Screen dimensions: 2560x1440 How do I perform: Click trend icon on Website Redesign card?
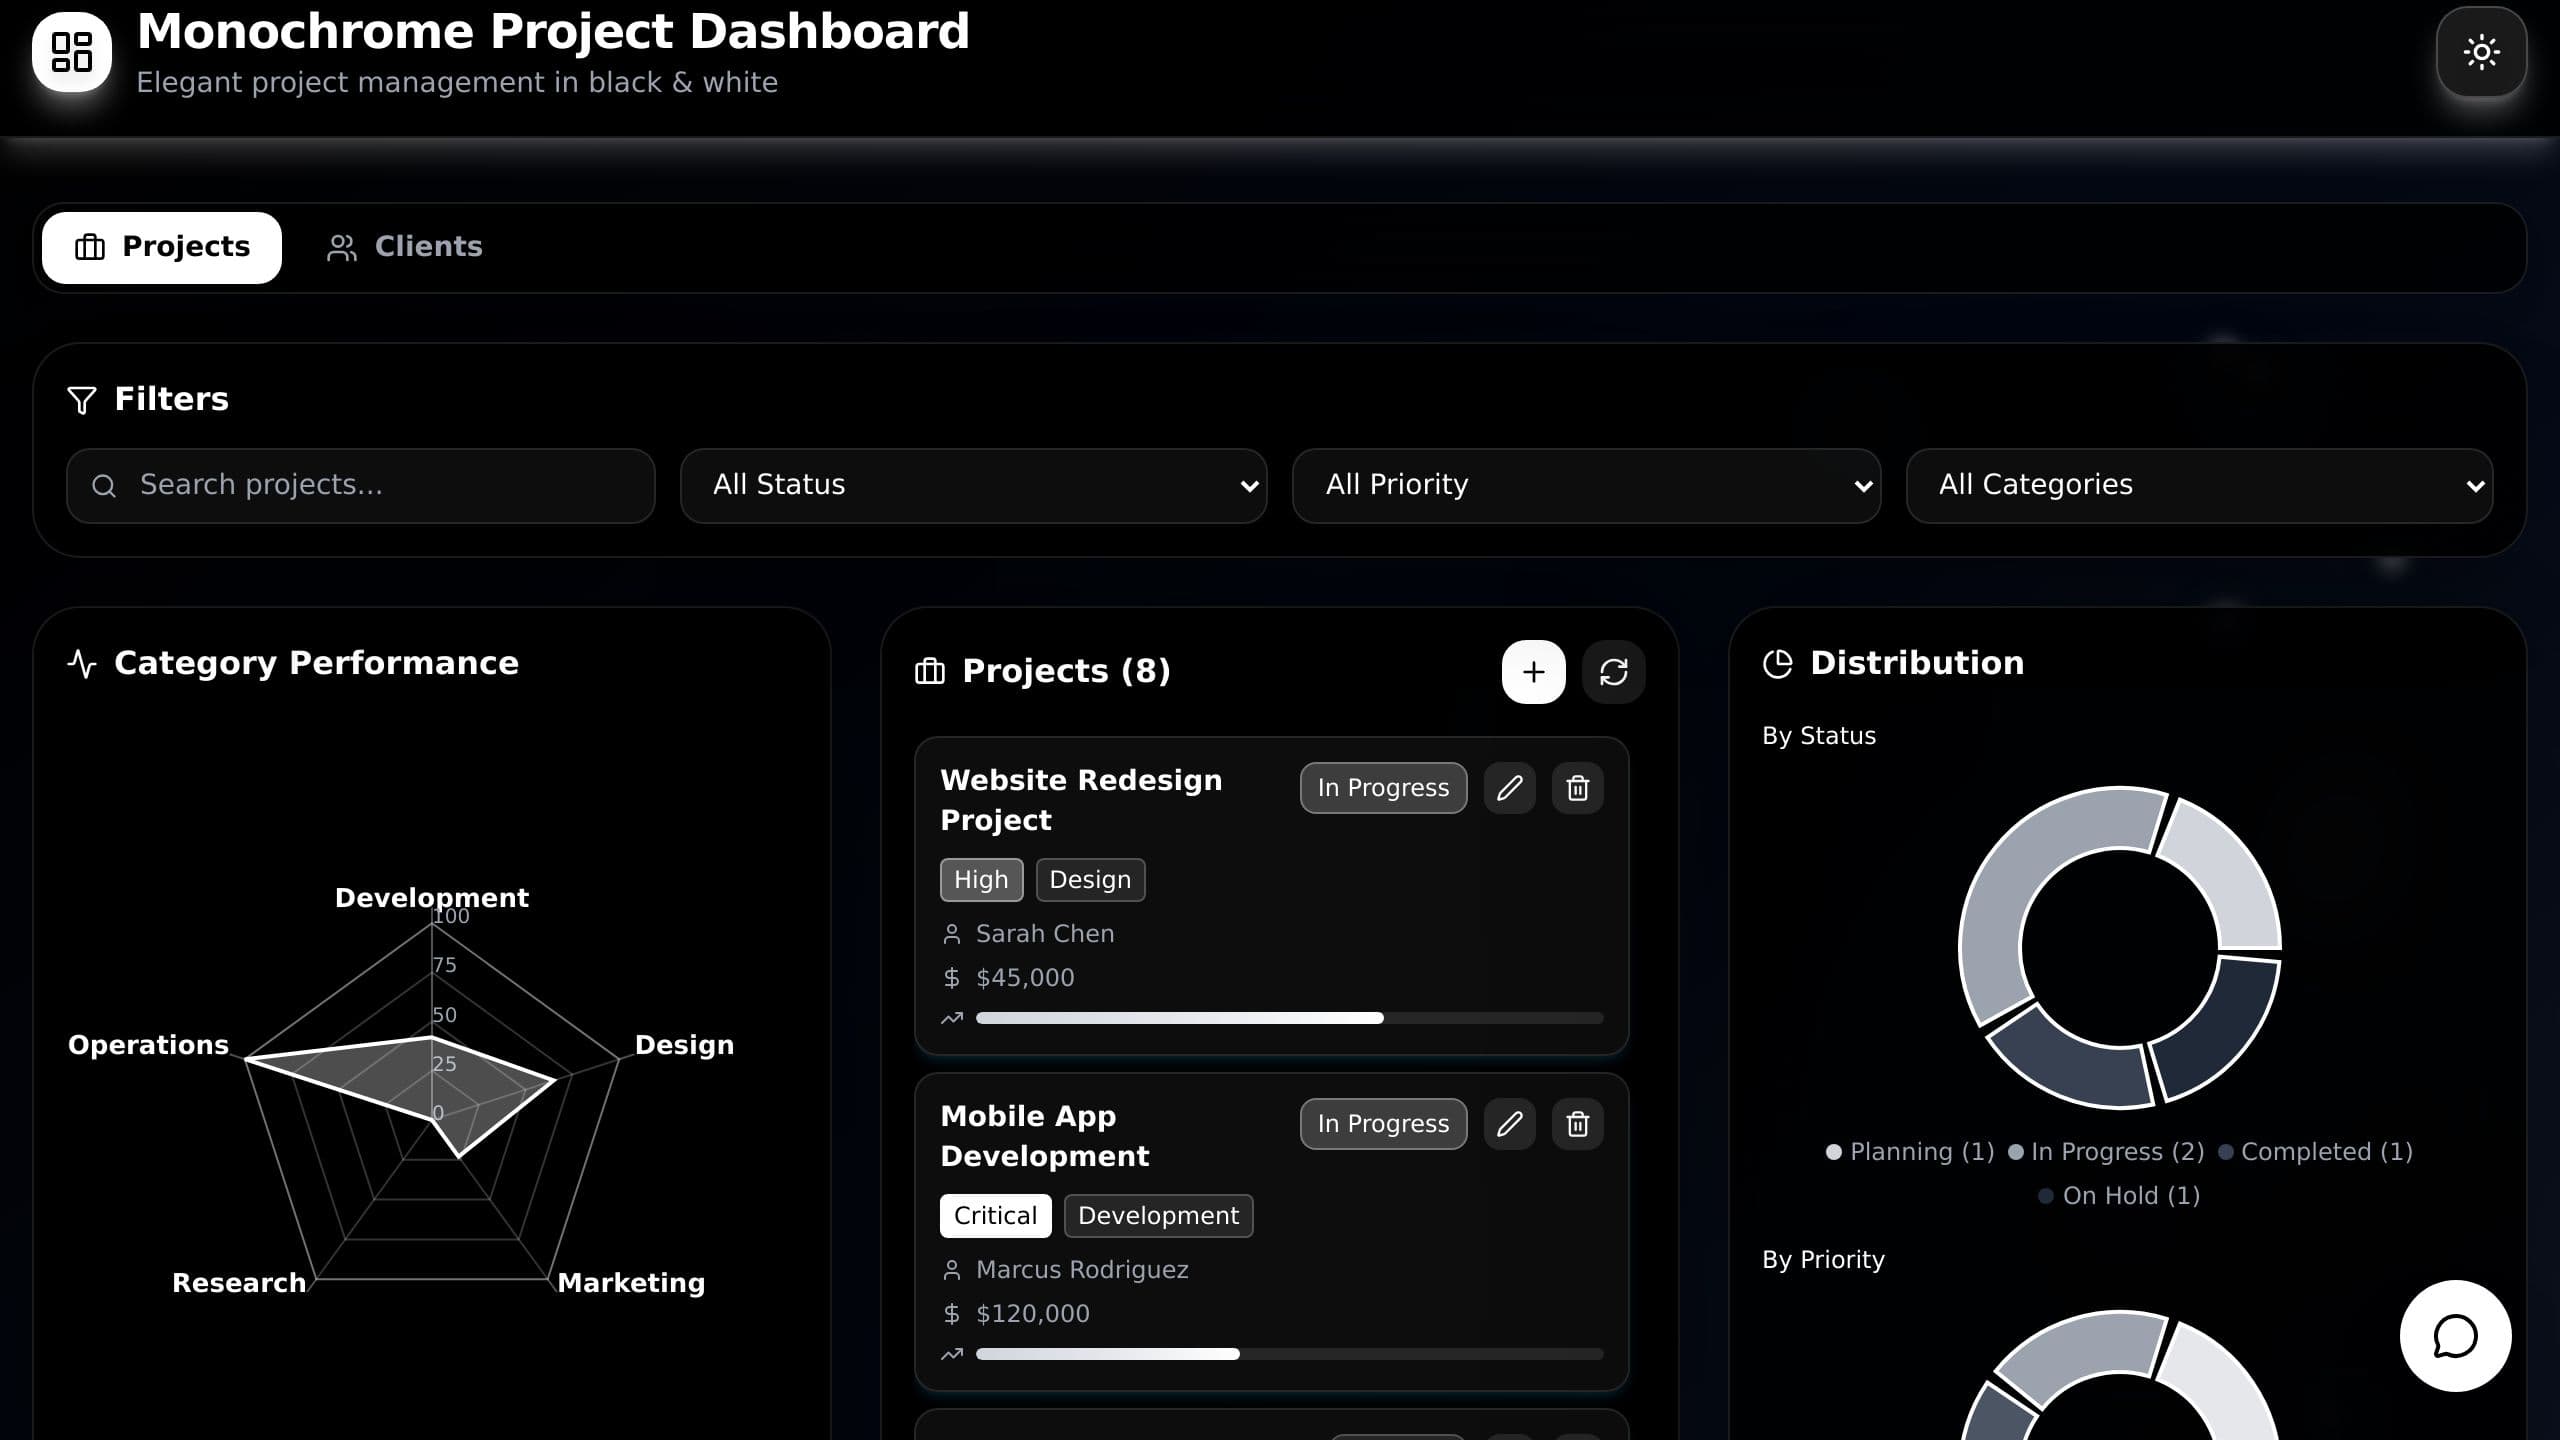952,1018
